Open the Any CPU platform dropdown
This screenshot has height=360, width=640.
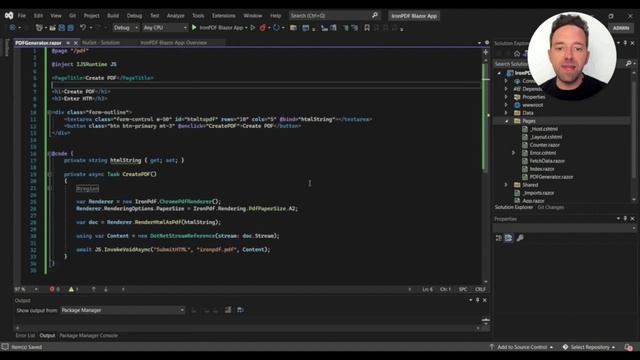tap(165, 28)
